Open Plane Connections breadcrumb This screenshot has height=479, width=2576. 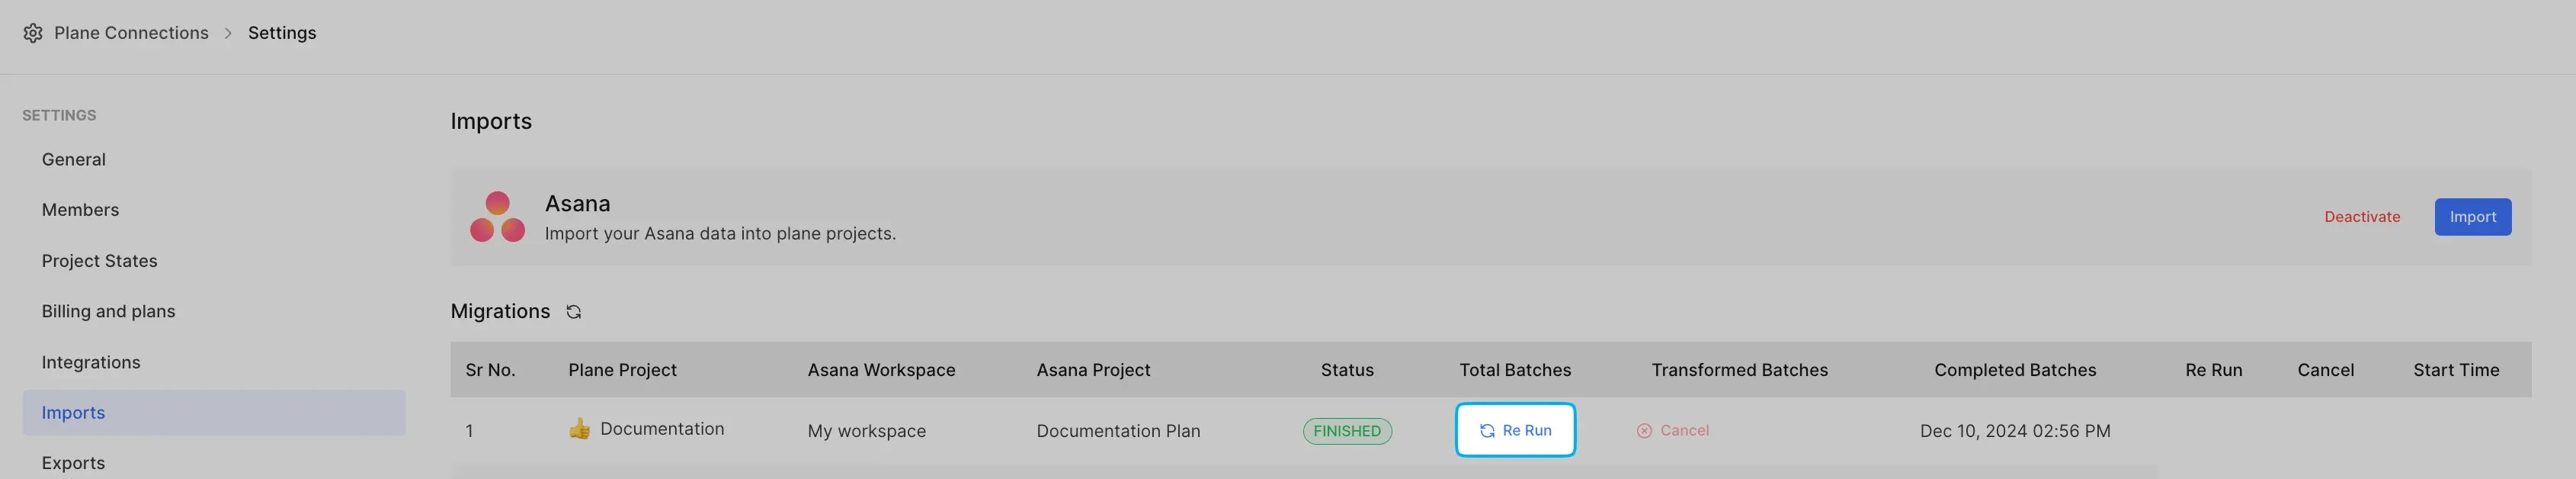(131, 33)
